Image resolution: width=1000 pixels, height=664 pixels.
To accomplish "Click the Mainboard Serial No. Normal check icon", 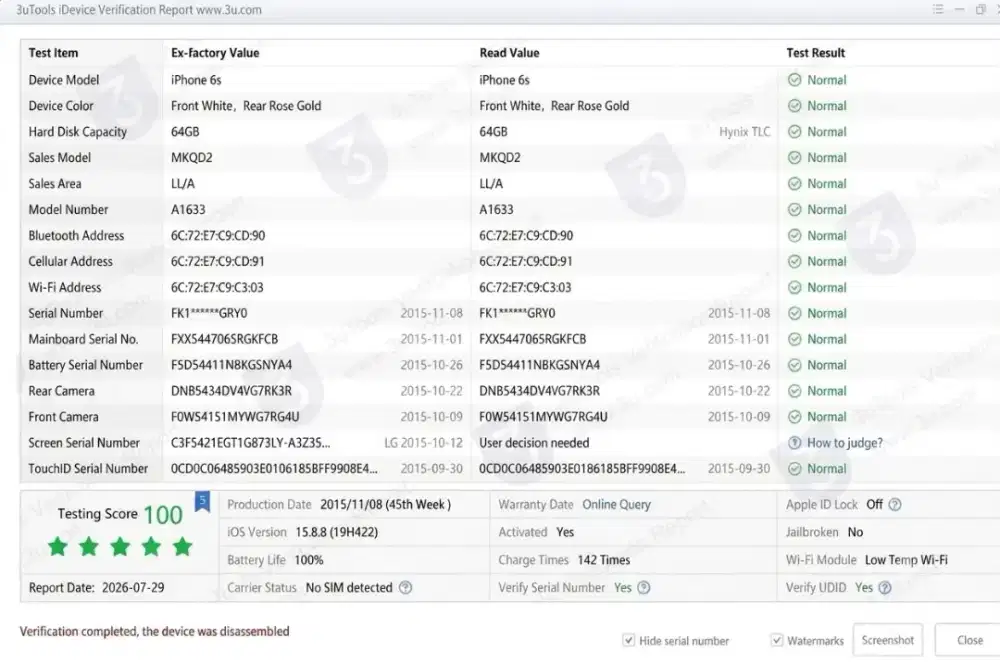I will tap(794, 339).
